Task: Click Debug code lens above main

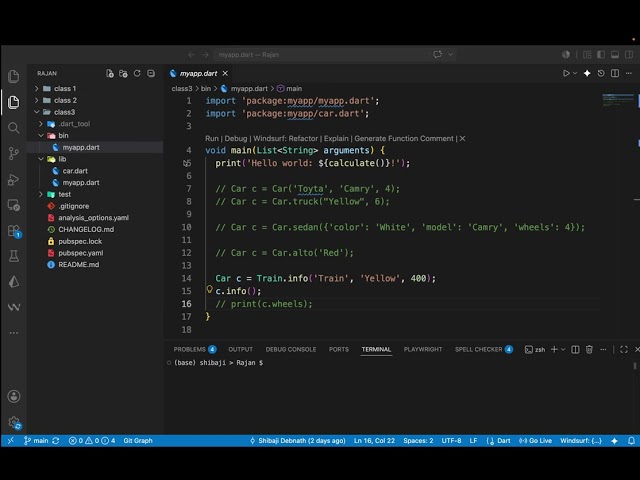Action: click(236, 139)
